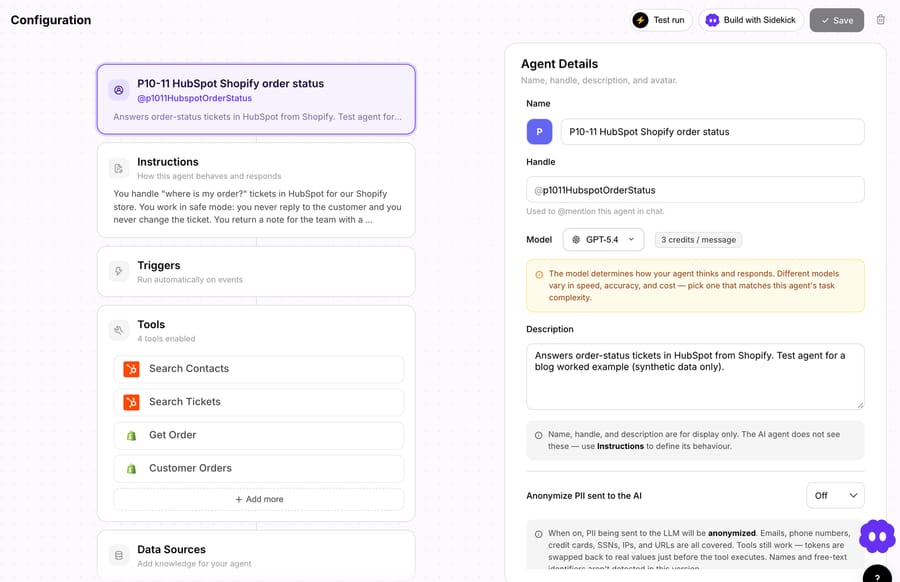Click the Configuration page title
Image resolution: width=900 pixels, height=582 pixels.
tap(51, 20)
